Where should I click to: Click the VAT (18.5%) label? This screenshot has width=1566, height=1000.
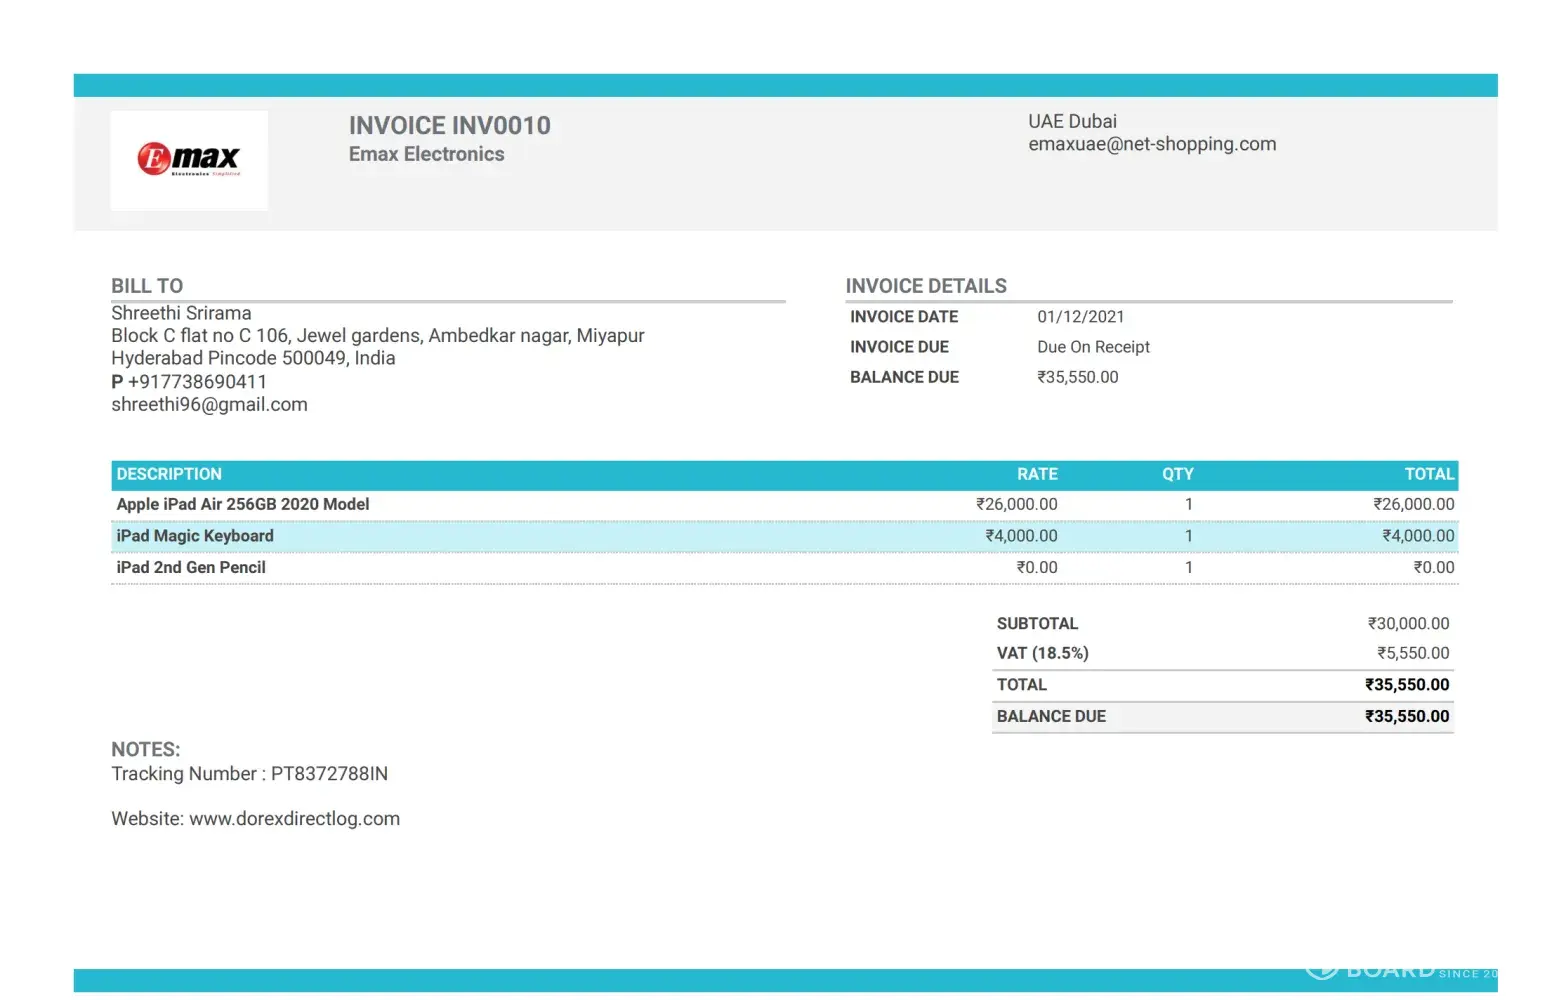[1042, 653]
